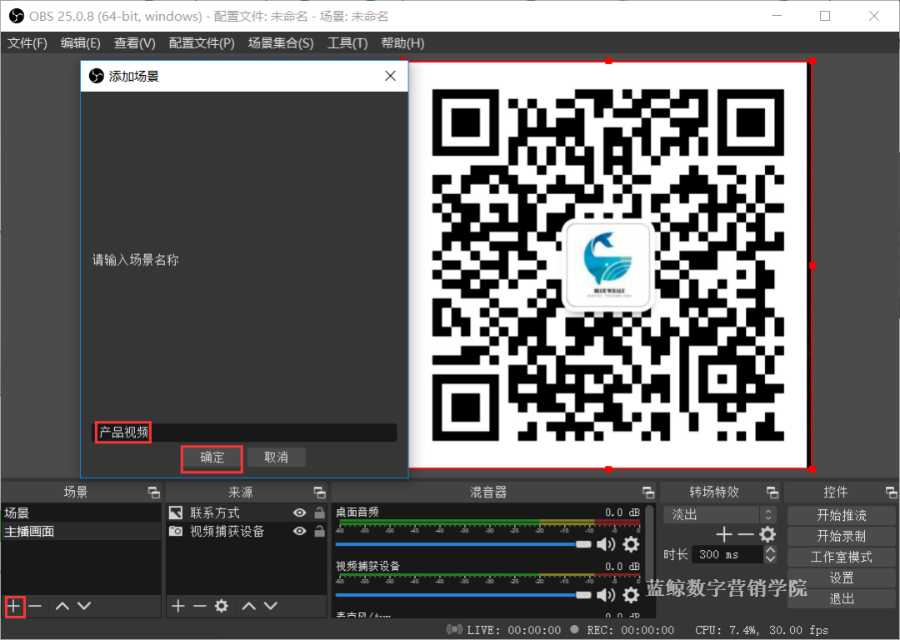Click 开始推流 button
The image size is (900, 640).
coord(841,515)
